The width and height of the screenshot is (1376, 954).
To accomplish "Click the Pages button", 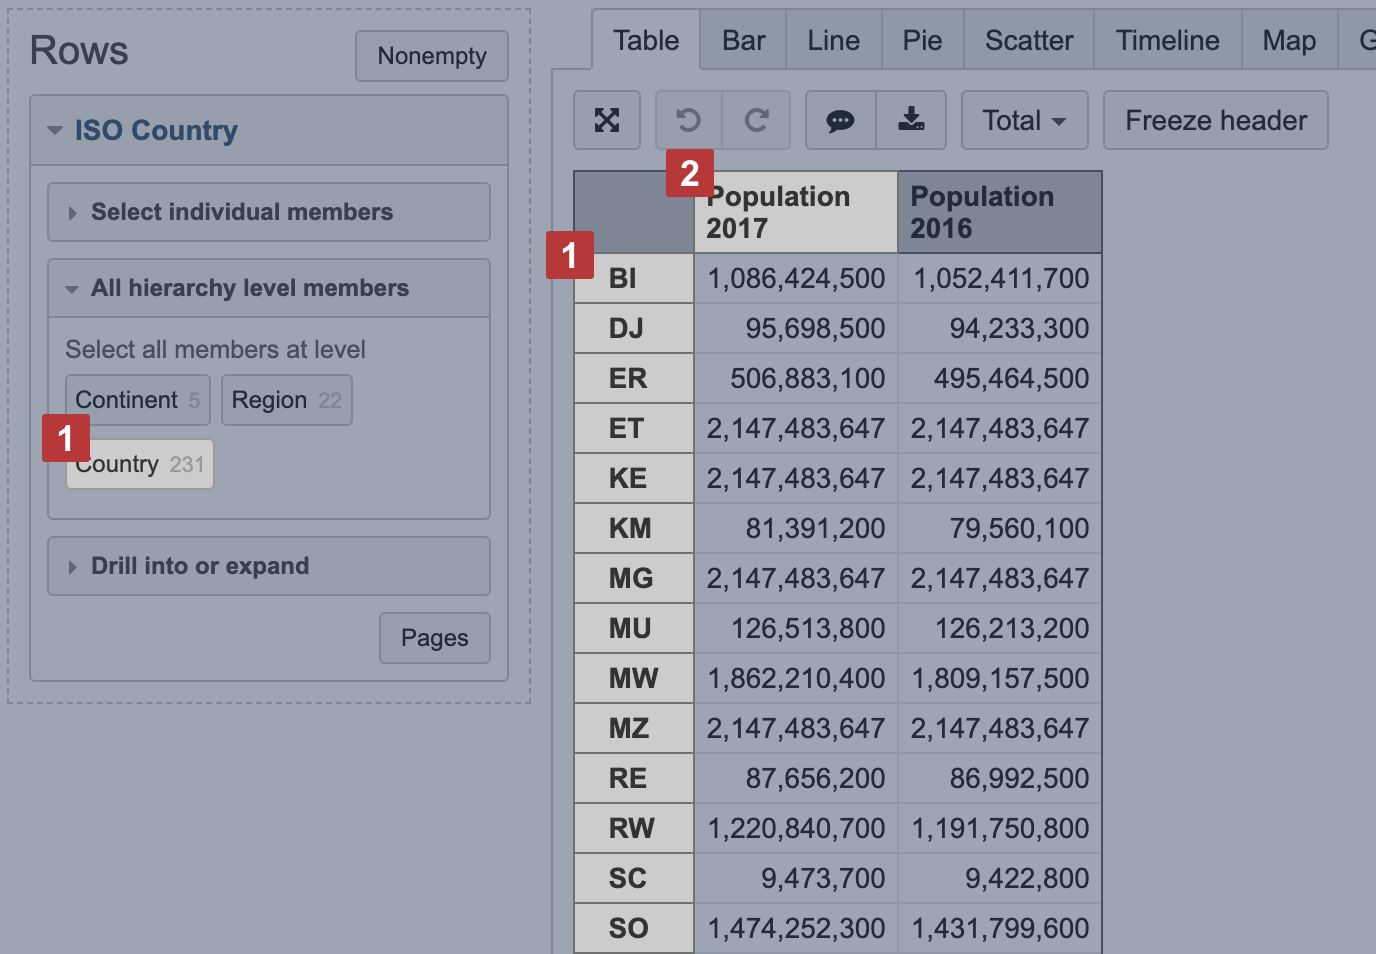I will pos(434,638).
